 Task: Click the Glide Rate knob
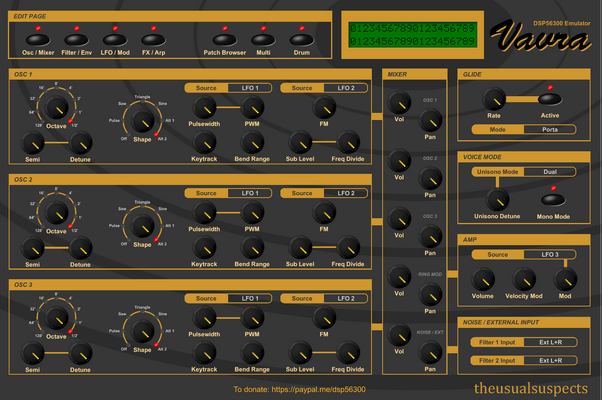point(494,99)
